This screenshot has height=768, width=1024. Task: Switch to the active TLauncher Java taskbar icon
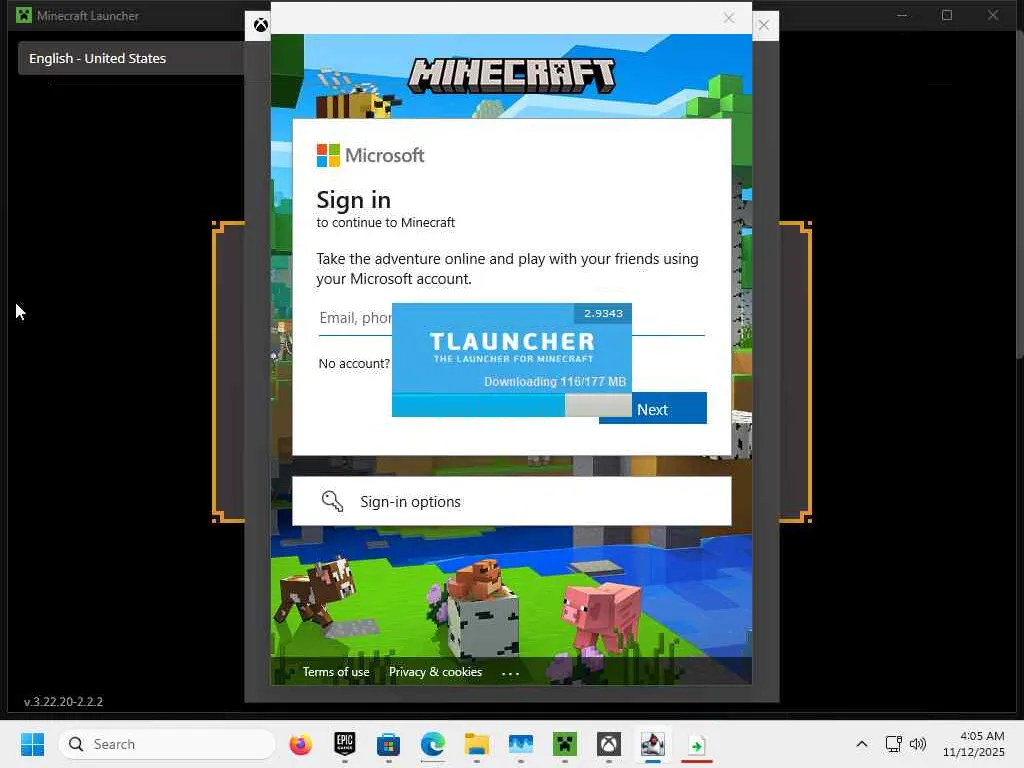(x=652, y=744)
